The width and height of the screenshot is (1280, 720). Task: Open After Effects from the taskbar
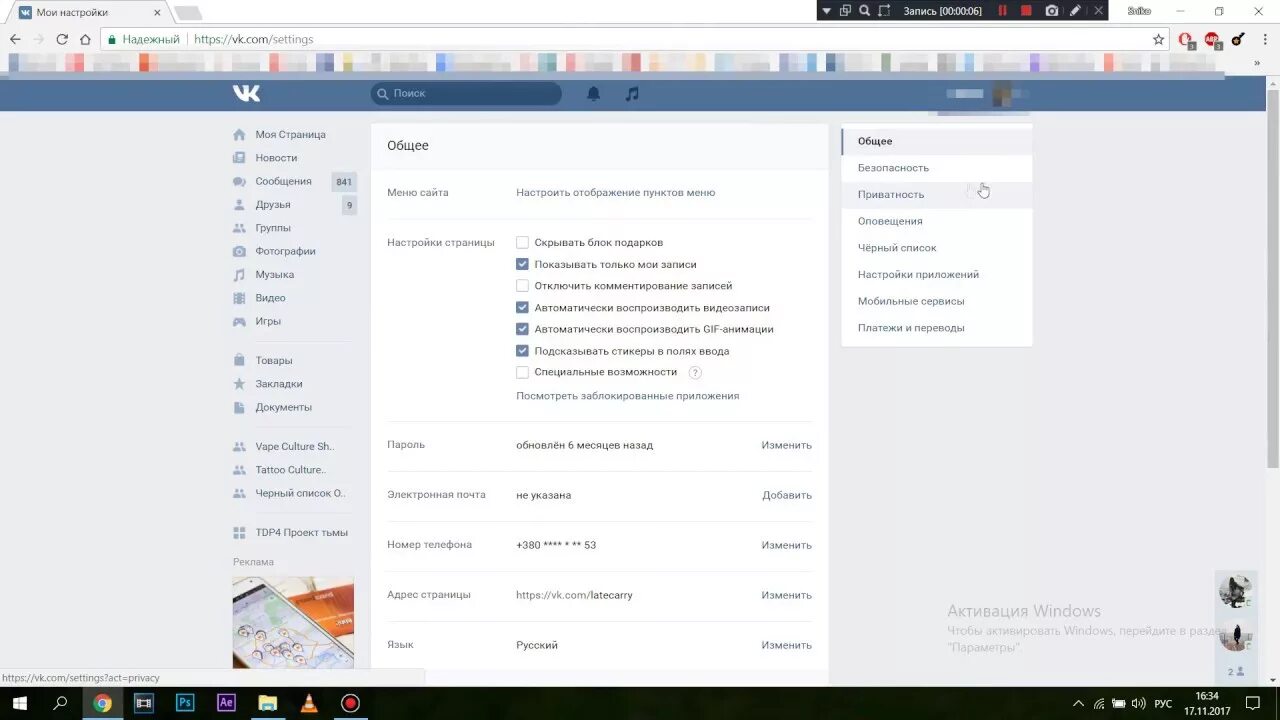226,703
